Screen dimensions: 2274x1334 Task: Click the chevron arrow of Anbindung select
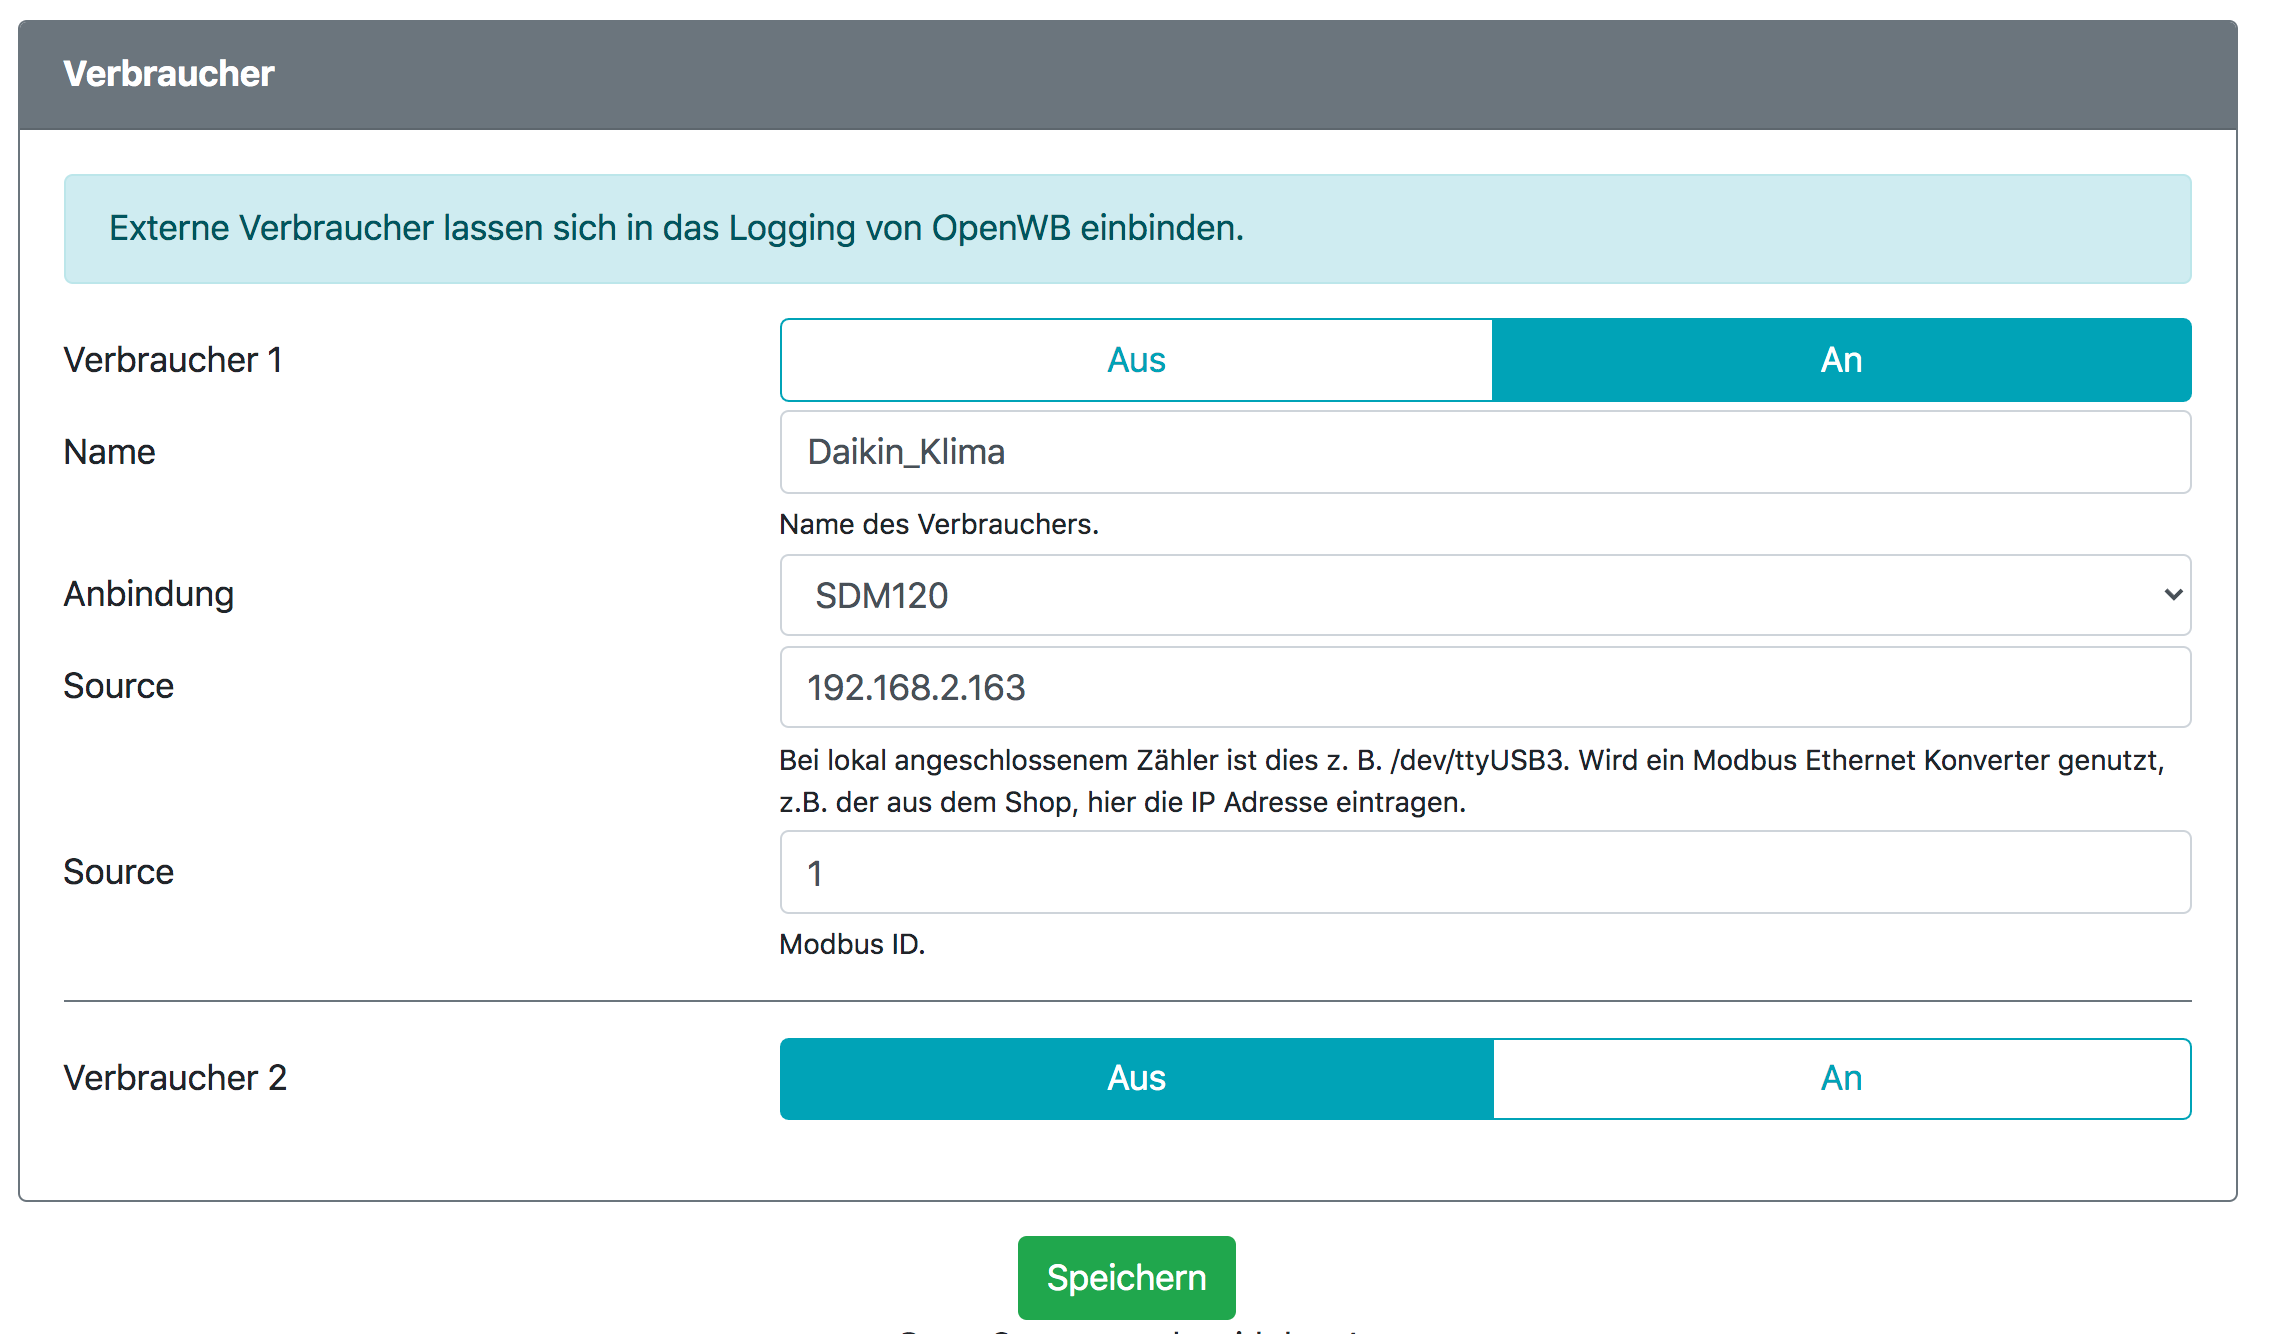click(x=2172, y=595)
